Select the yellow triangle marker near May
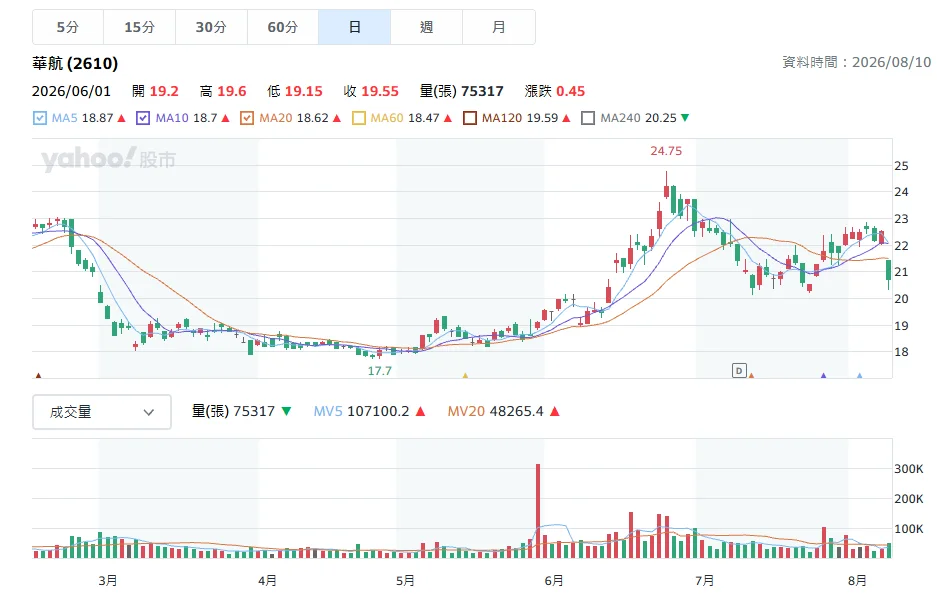The image size is (937, 597). coord(465,375)
